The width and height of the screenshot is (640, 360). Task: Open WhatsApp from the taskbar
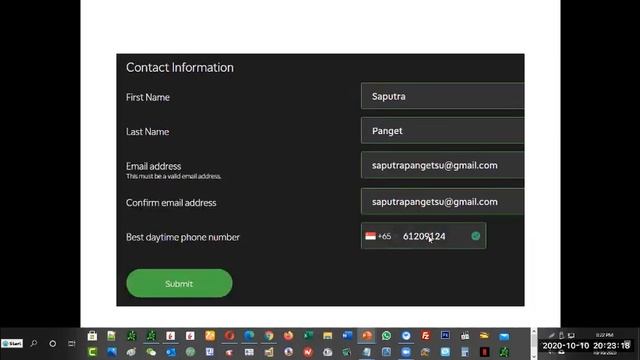click(386, 336)
